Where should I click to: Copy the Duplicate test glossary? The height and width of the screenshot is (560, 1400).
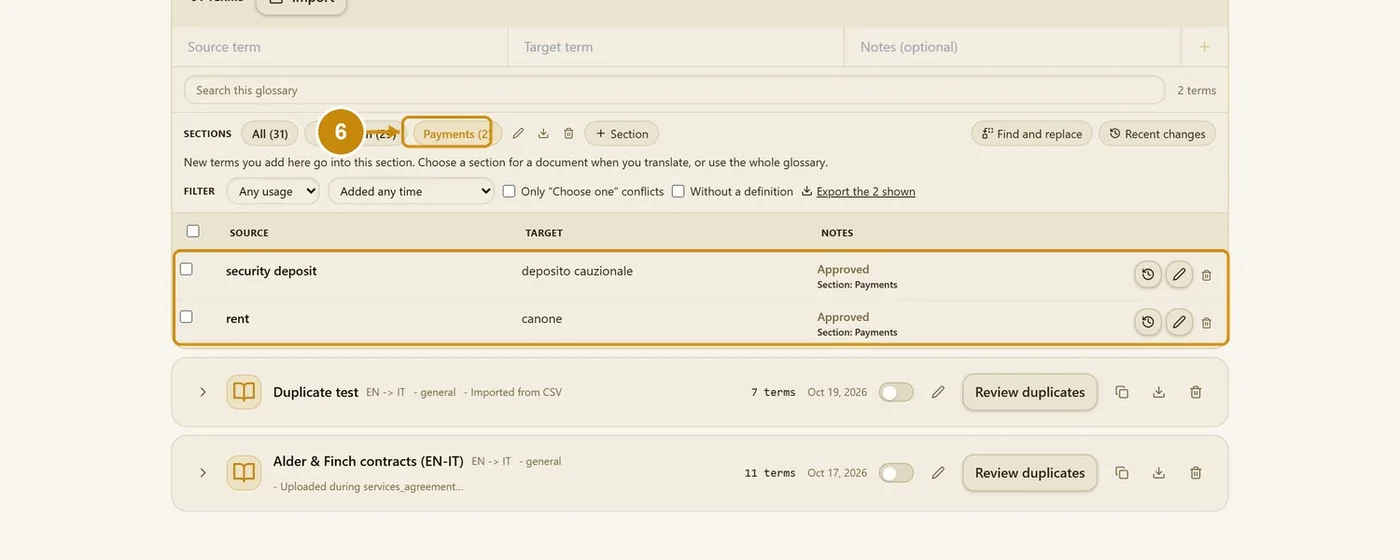pyautogui.click(x=1122, y=392)
